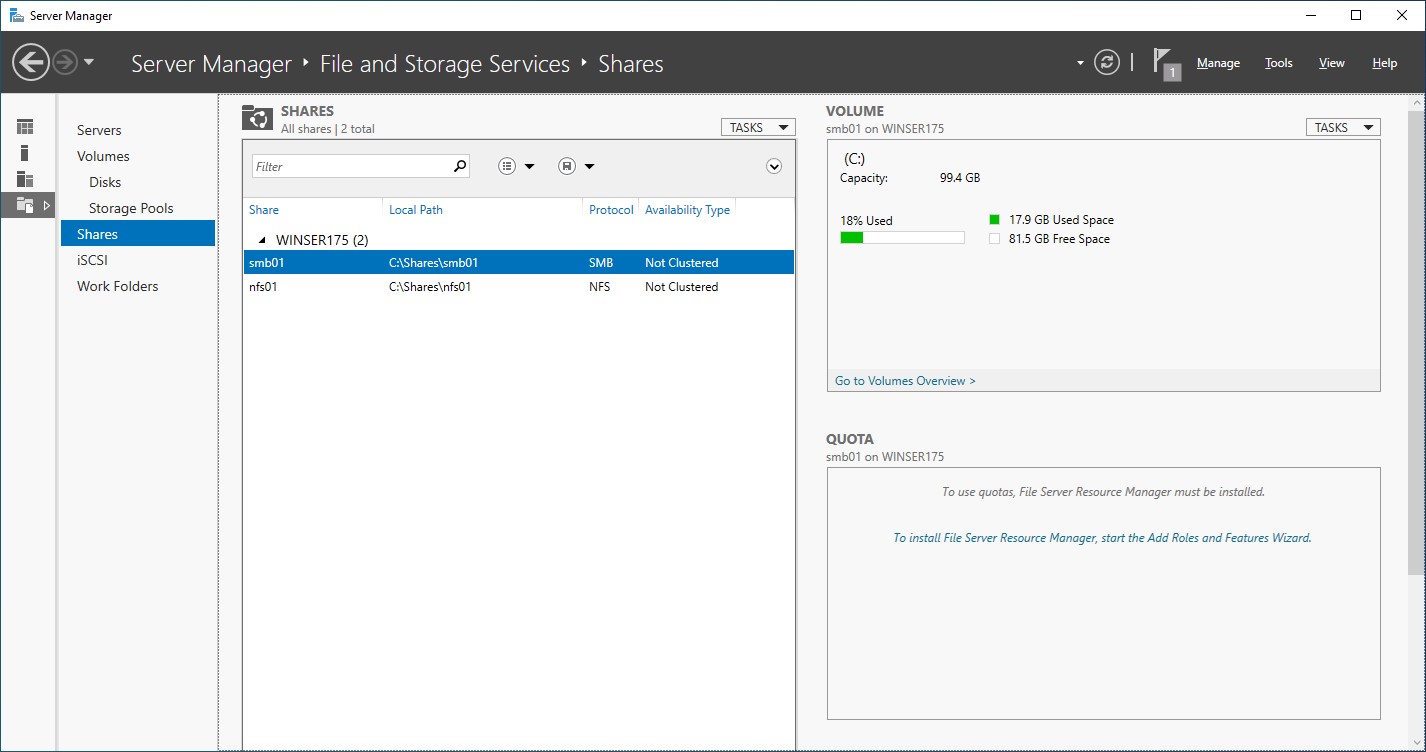Select the smb01 share row
1426x752 pixels.
(519, 262)
